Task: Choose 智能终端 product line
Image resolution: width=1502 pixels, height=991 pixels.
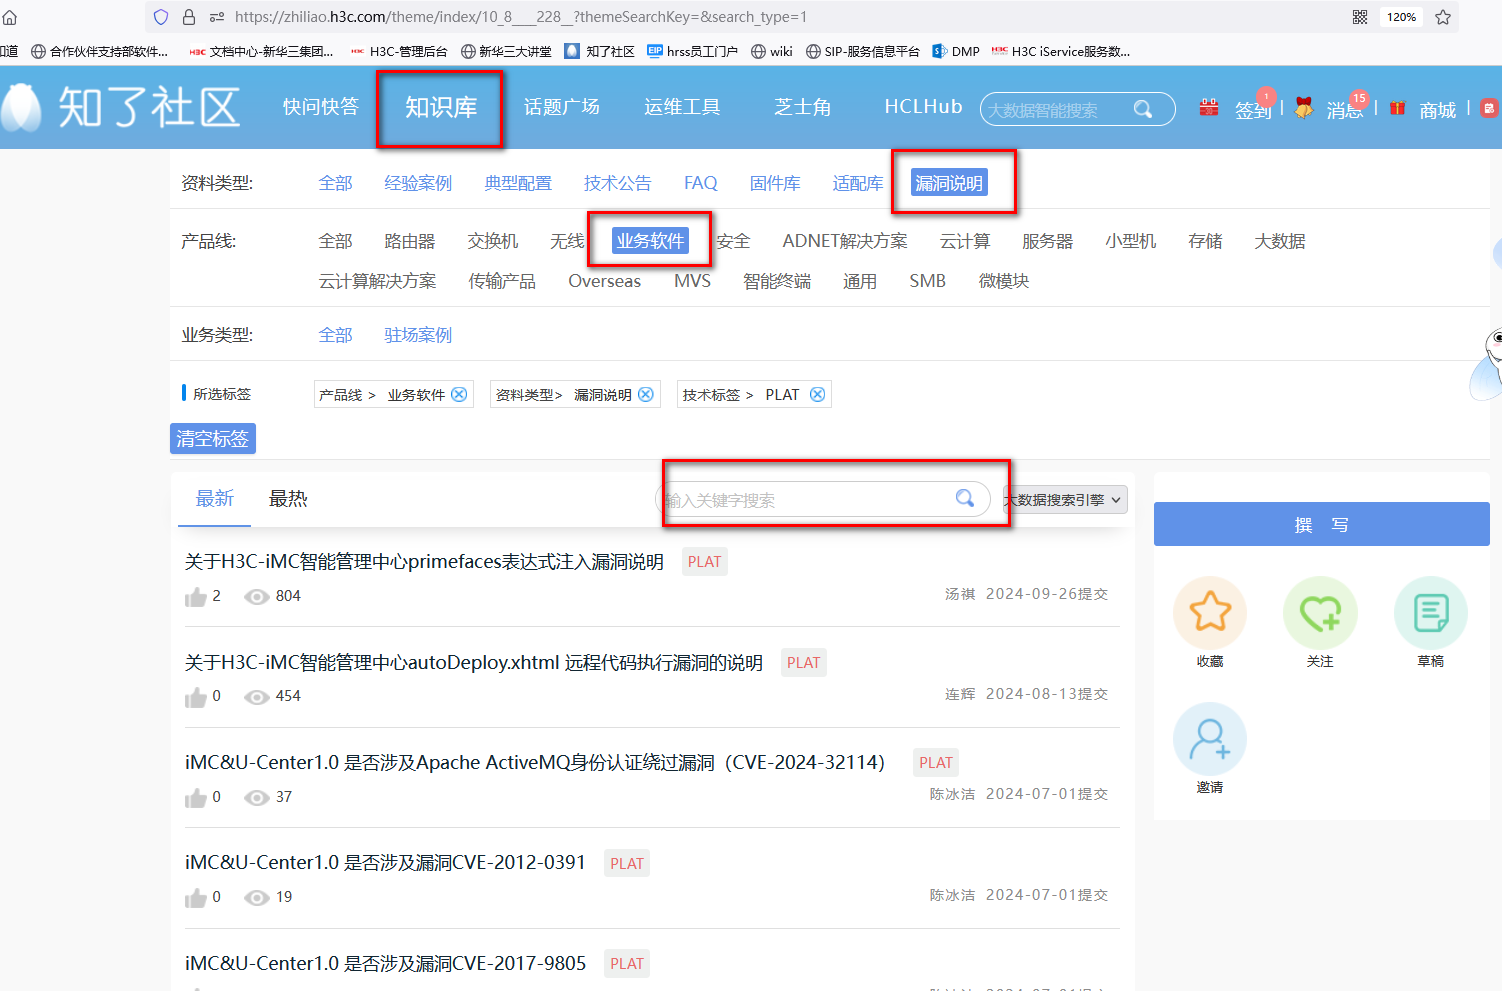Action: point(777,281)
